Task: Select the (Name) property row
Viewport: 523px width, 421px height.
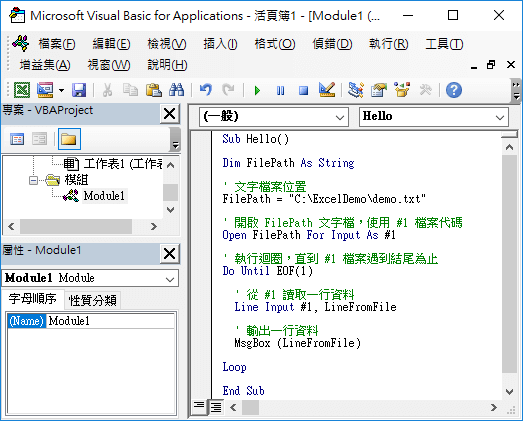Action: pyautogui.click(x=26, y=321)
